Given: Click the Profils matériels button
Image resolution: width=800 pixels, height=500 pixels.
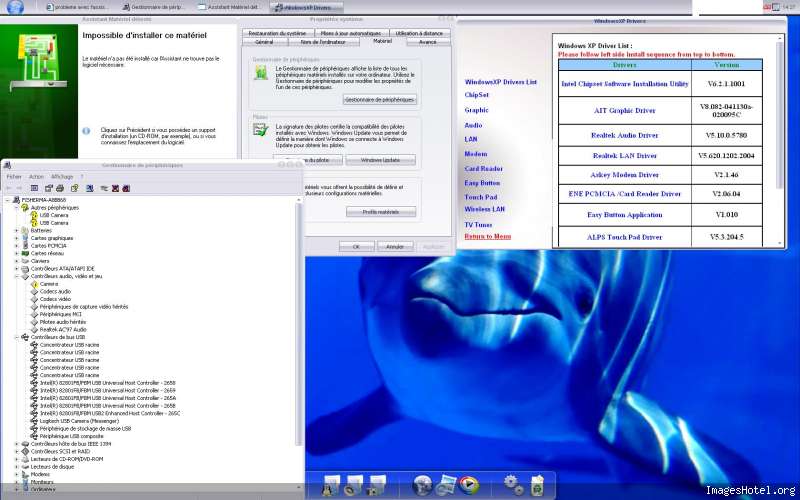Looking at the screenshot, I should (381, 212).
